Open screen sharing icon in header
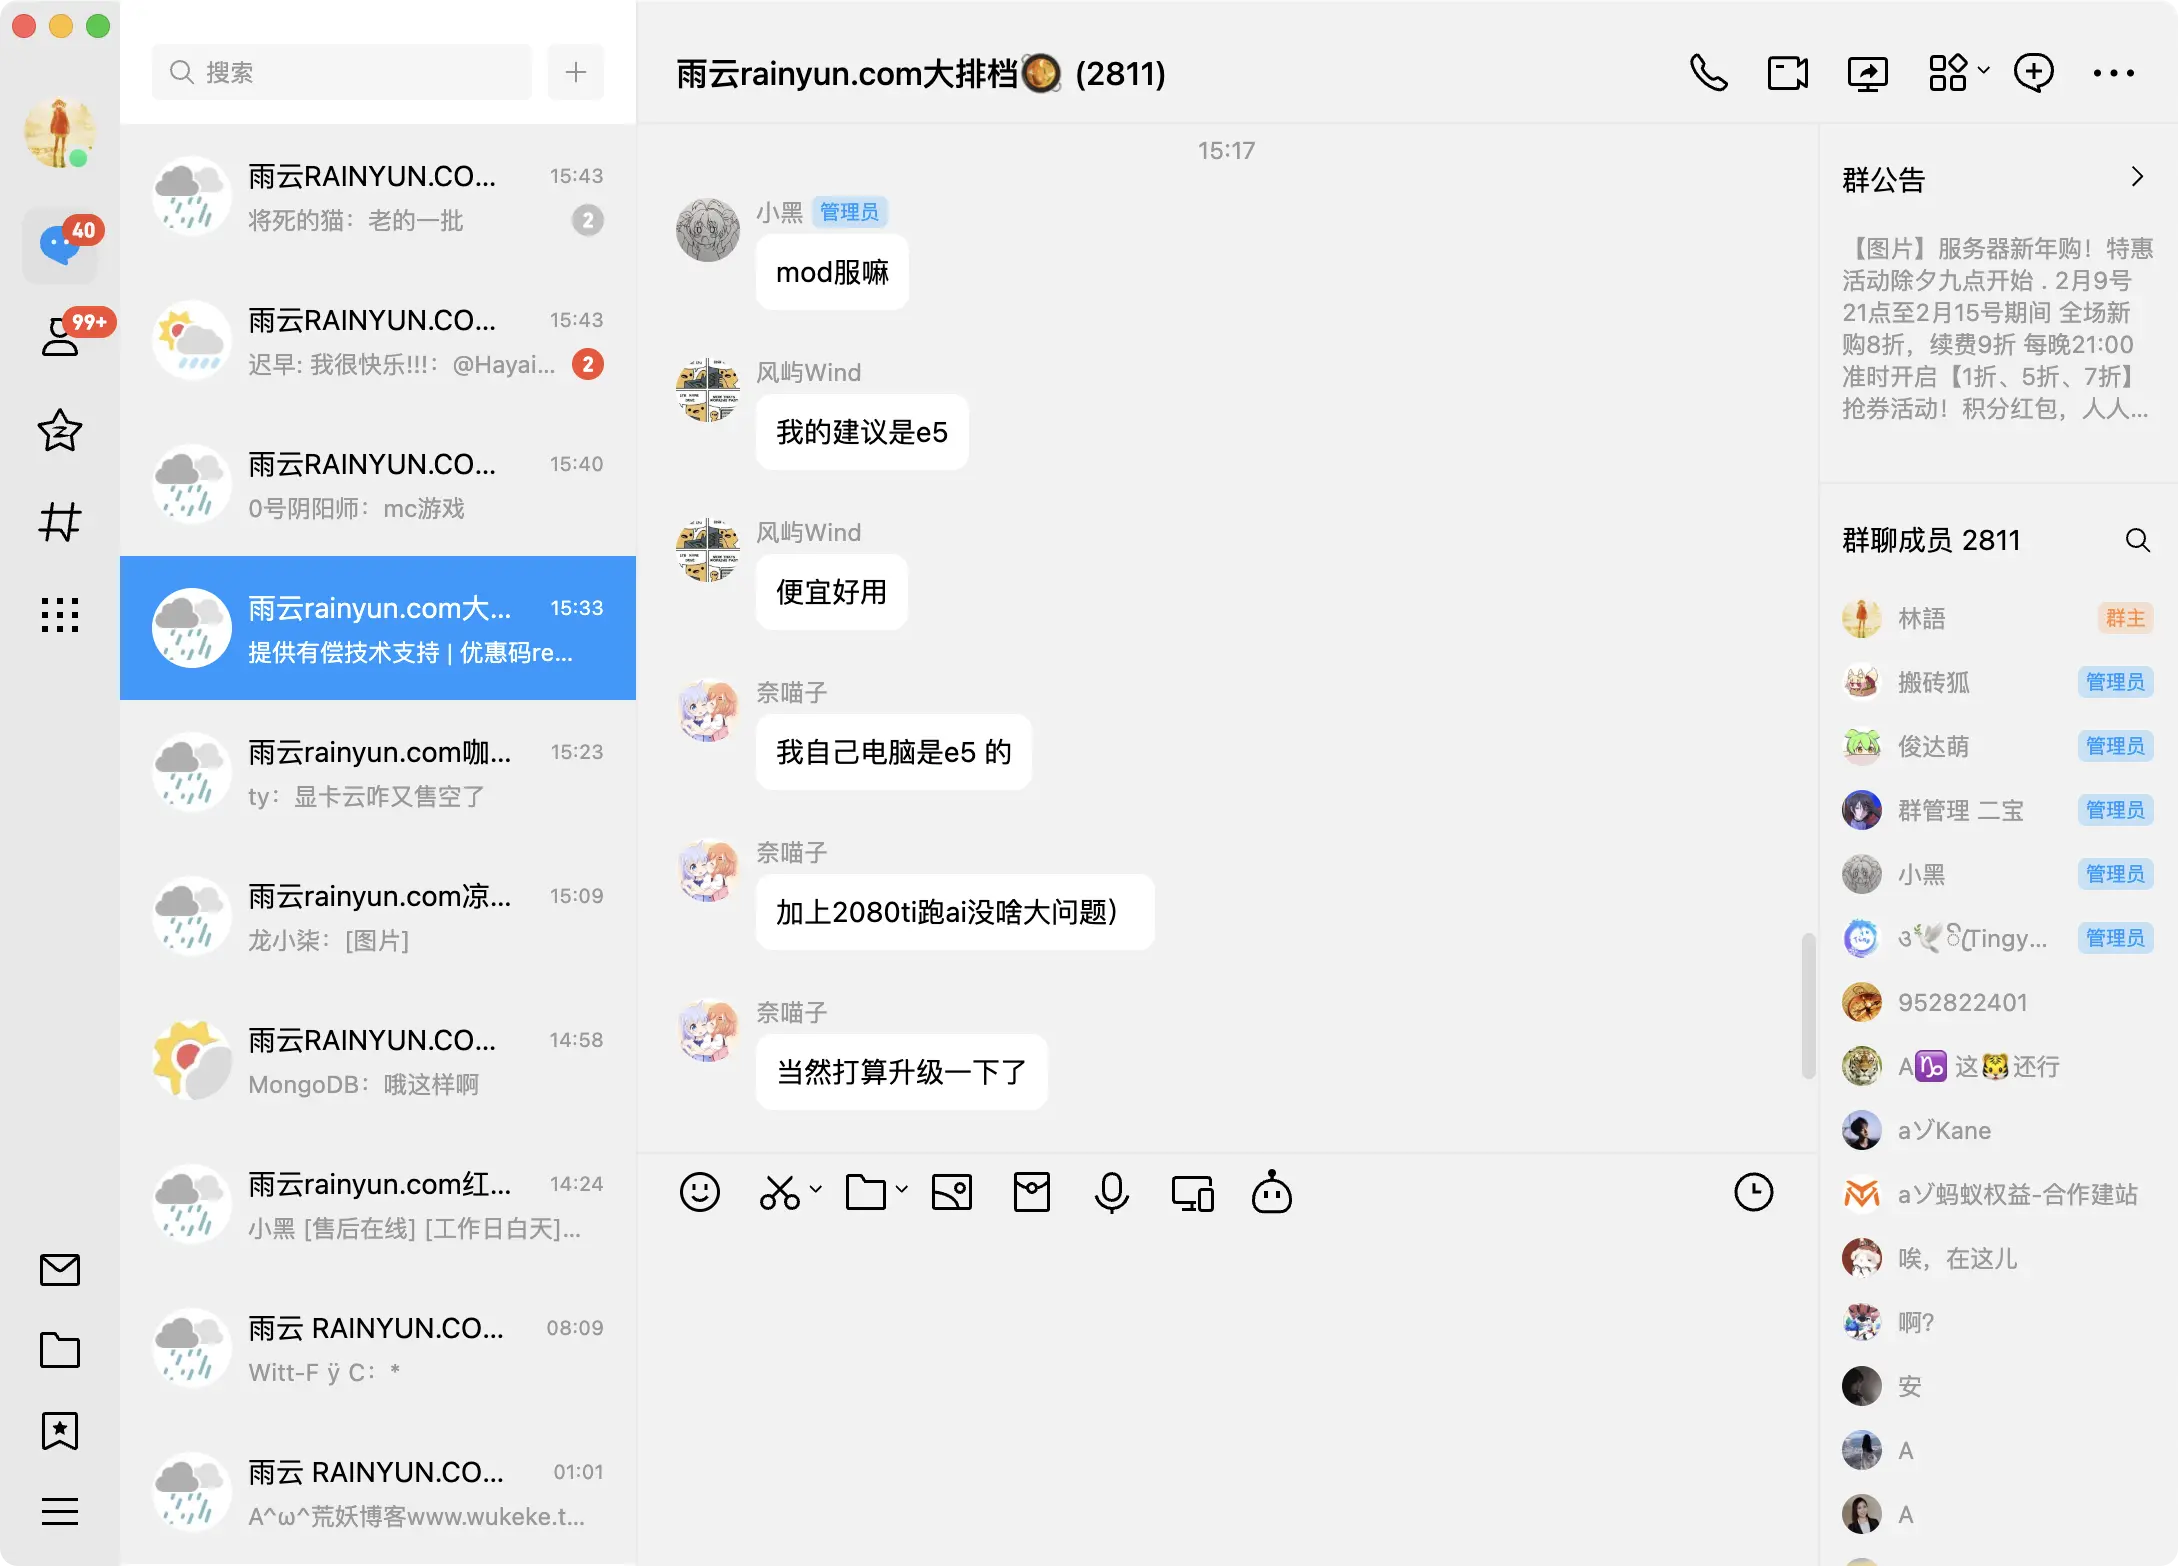Viewport: 2178px width, 1566px height. click(1867, 73)
